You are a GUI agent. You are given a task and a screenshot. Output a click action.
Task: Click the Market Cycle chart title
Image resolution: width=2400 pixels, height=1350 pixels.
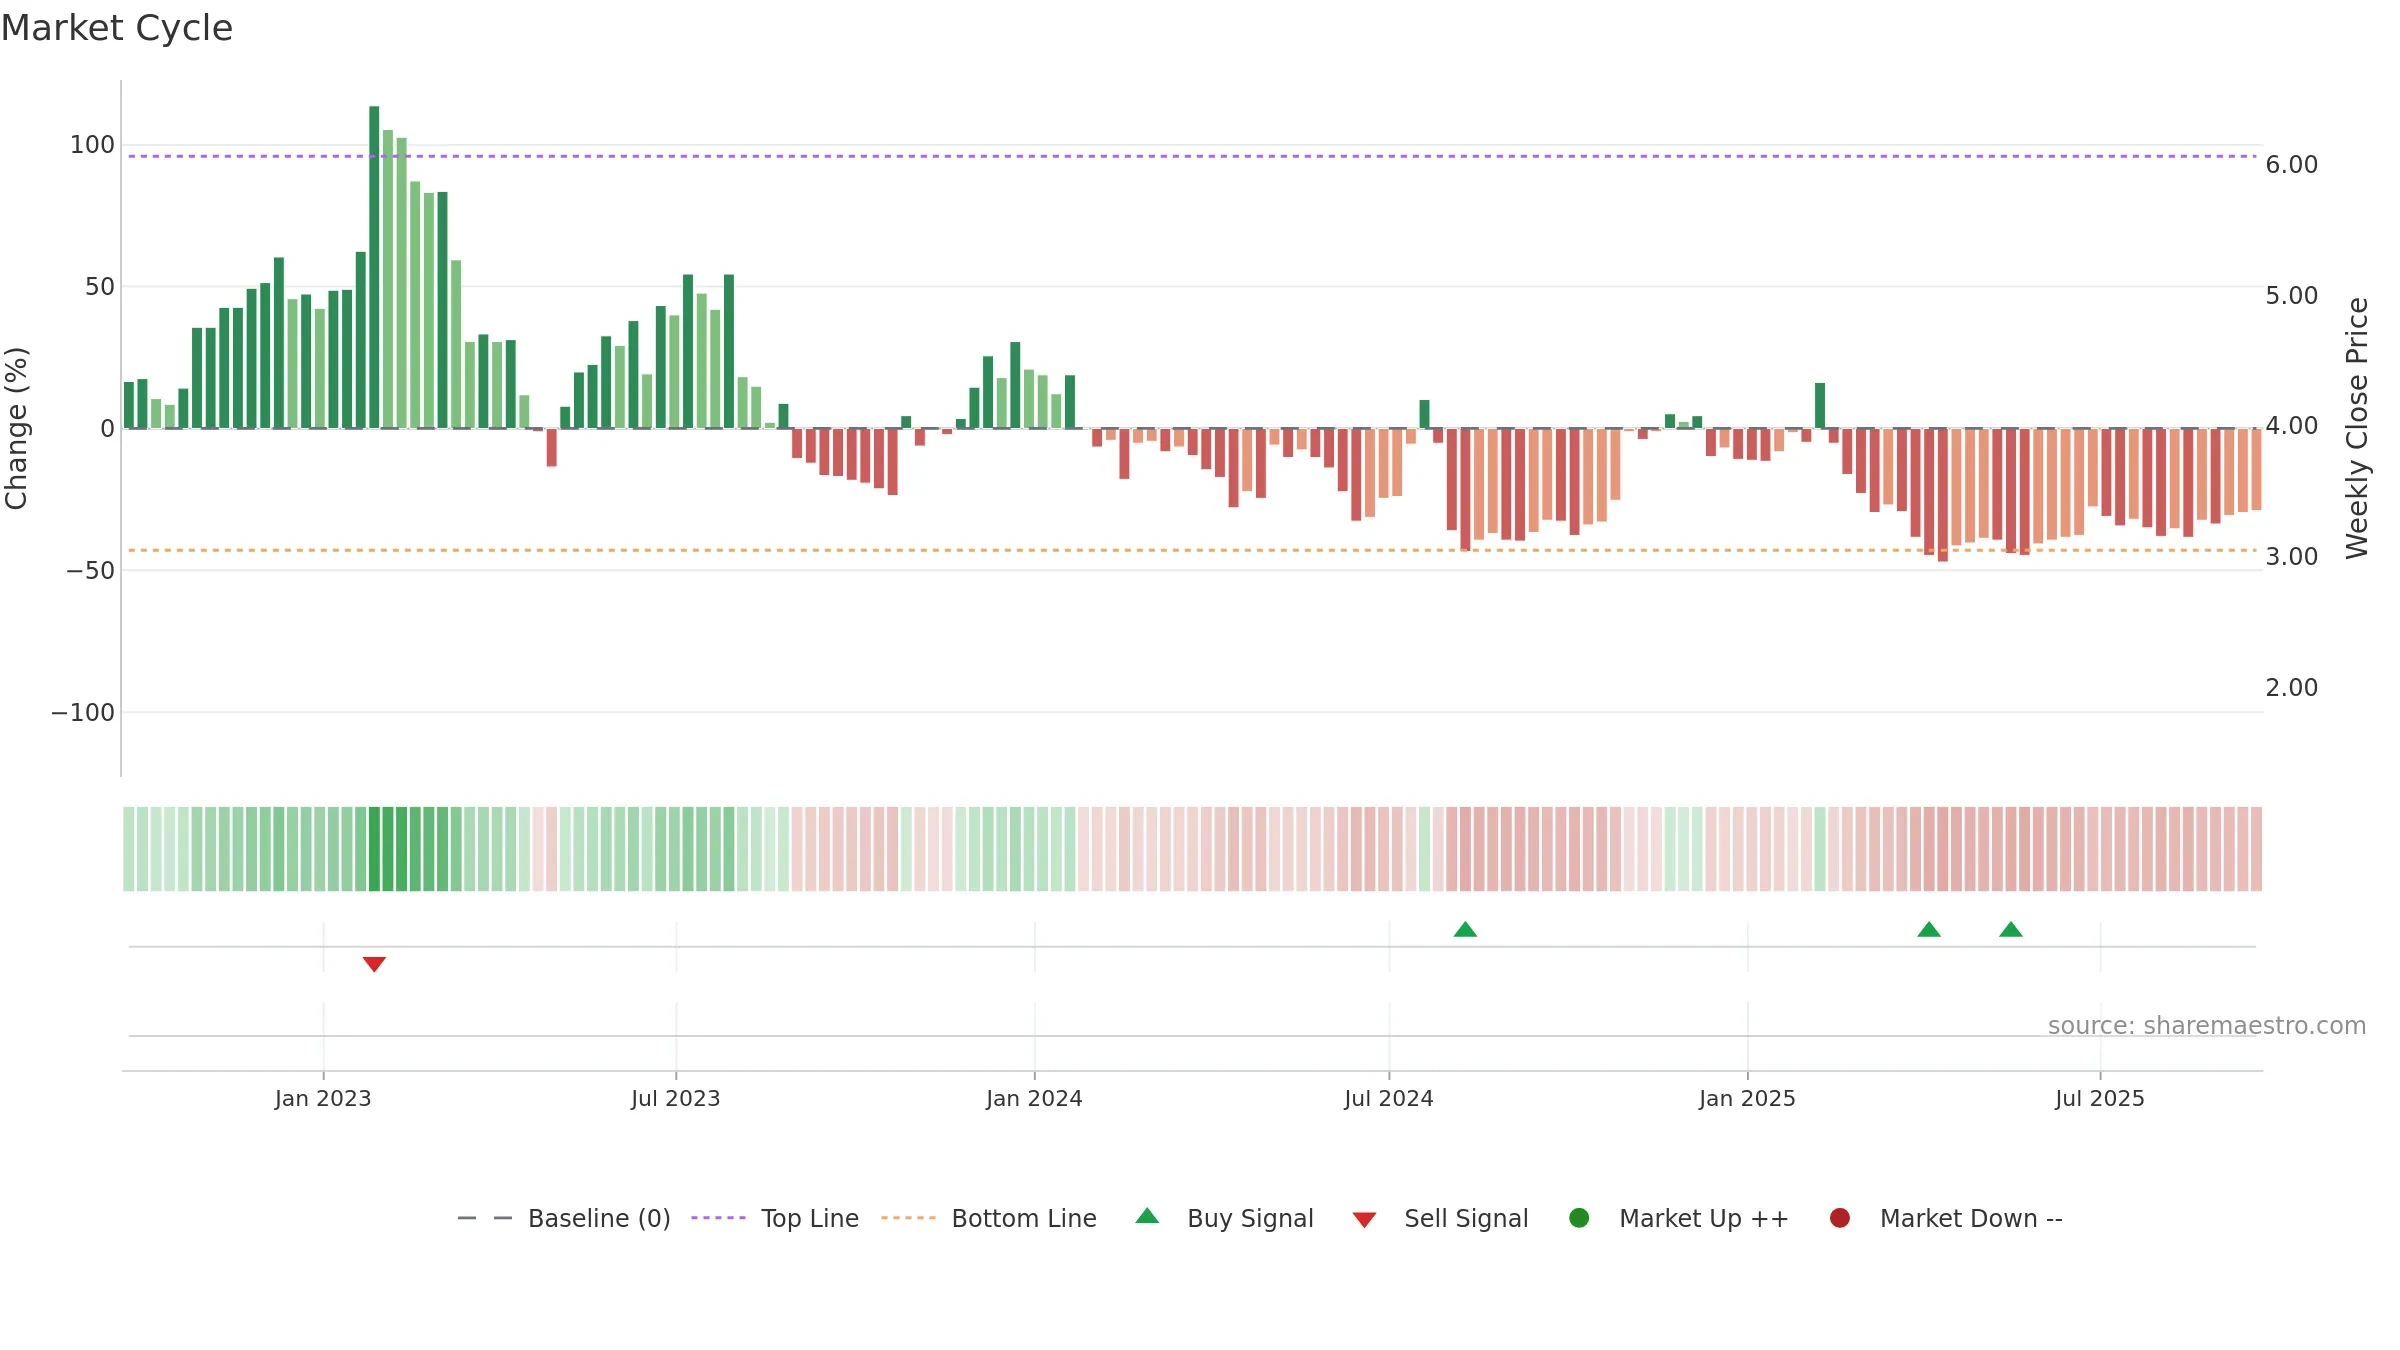pyautogui.click(x=117, y=28)
